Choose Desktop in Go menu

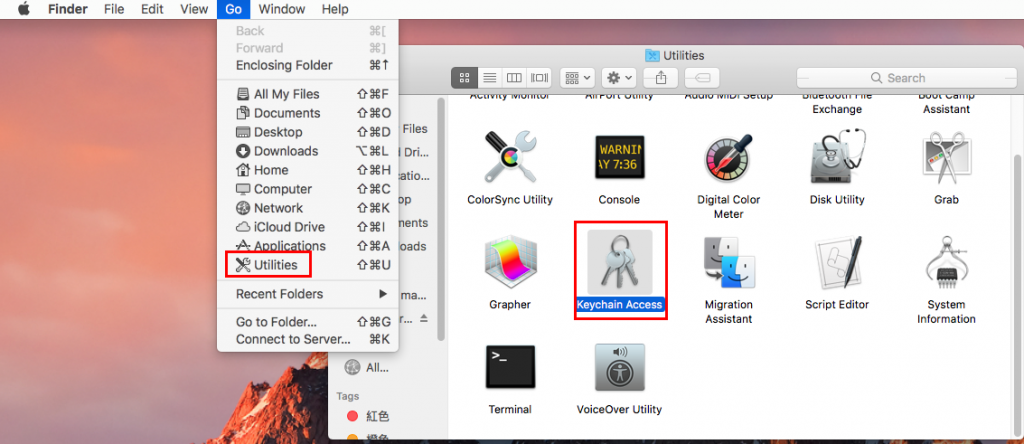[x=308, y=132]
